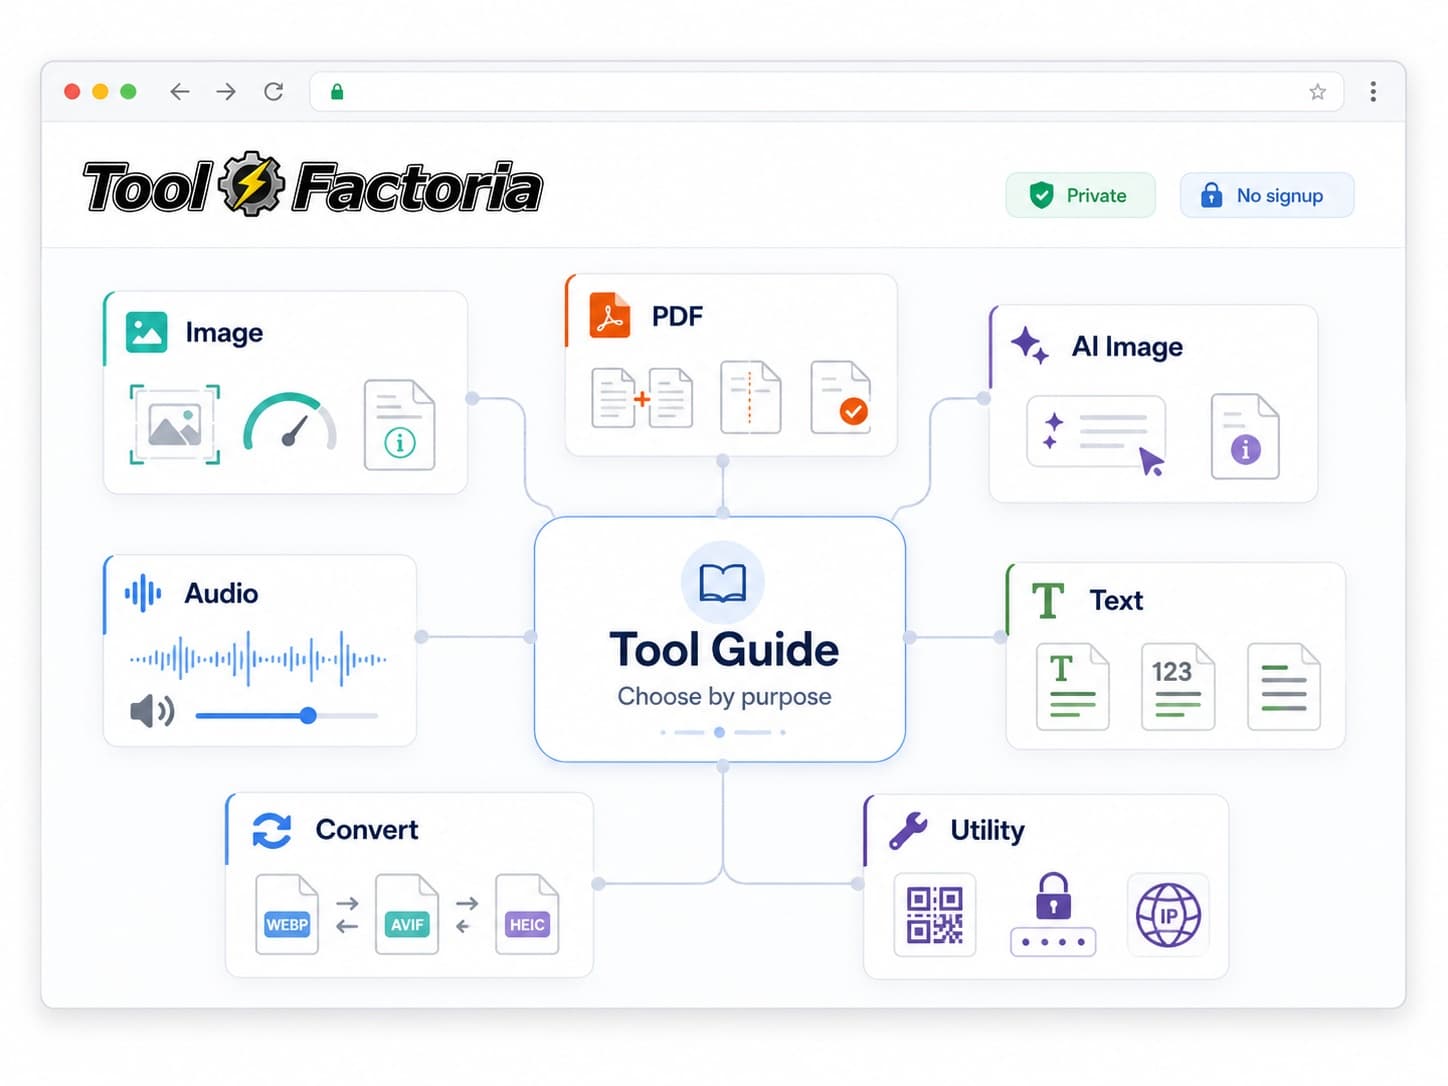Click the browser forward arrow
The height and width of the screenshot is (1086, 1448).
pyautogui.click(x=226, y=92)
